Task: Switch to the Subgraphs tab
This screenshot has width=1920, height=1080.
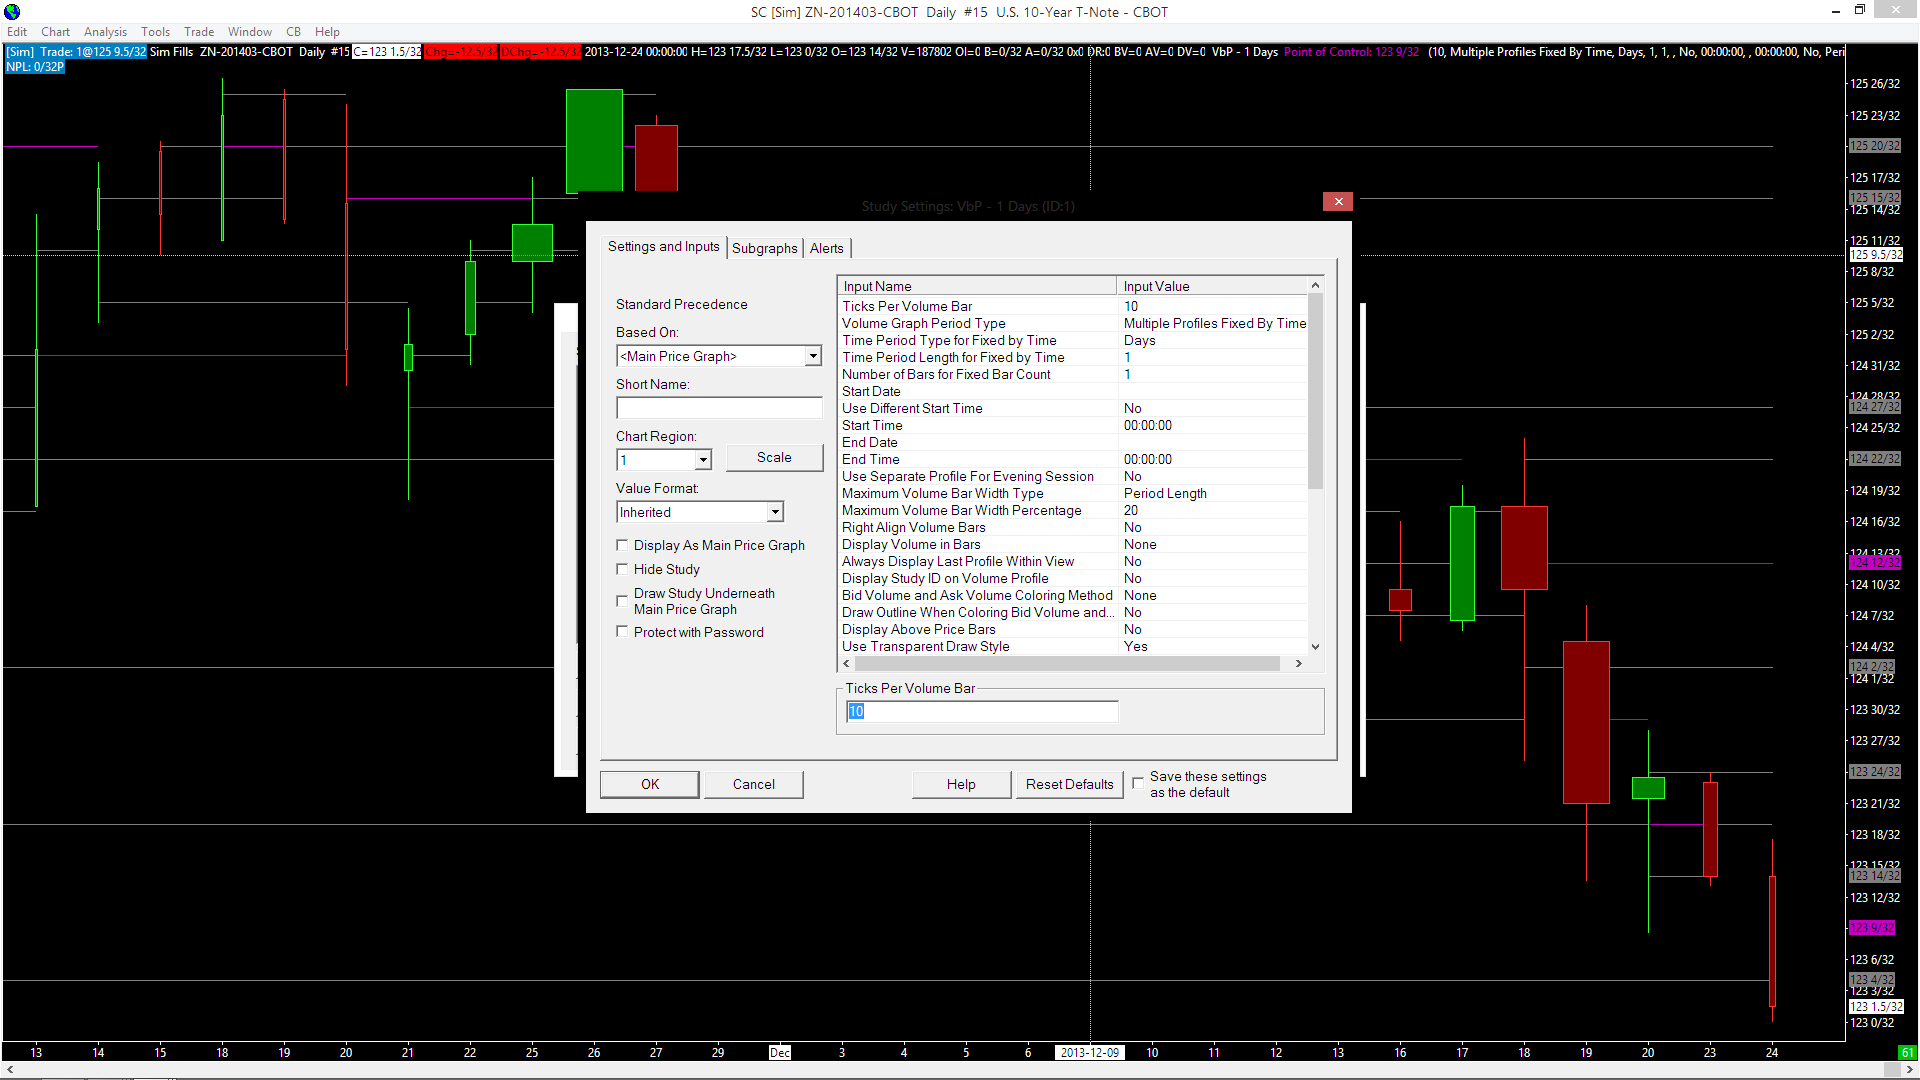Action: pos(764,248)
